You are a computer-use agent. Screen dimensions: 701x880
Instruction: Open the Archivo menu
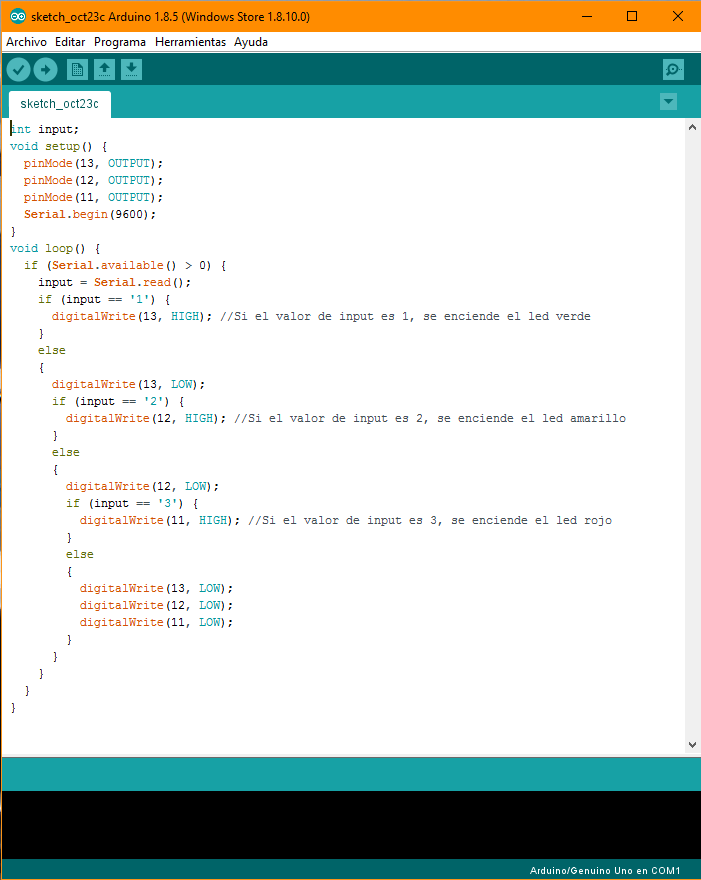pos(26,42)
